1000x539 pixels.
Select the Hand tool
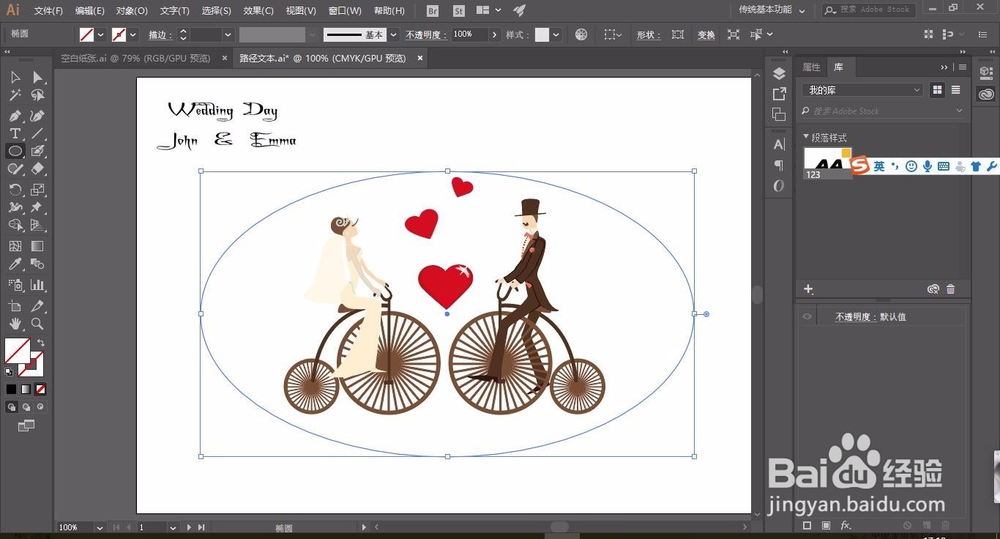pos(15,324)
